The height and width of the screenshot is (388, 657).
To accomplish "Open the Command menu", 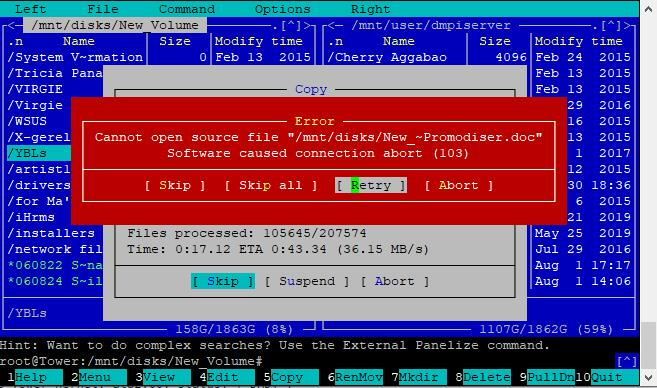I will pyautogui.click(x=187, y=9).
